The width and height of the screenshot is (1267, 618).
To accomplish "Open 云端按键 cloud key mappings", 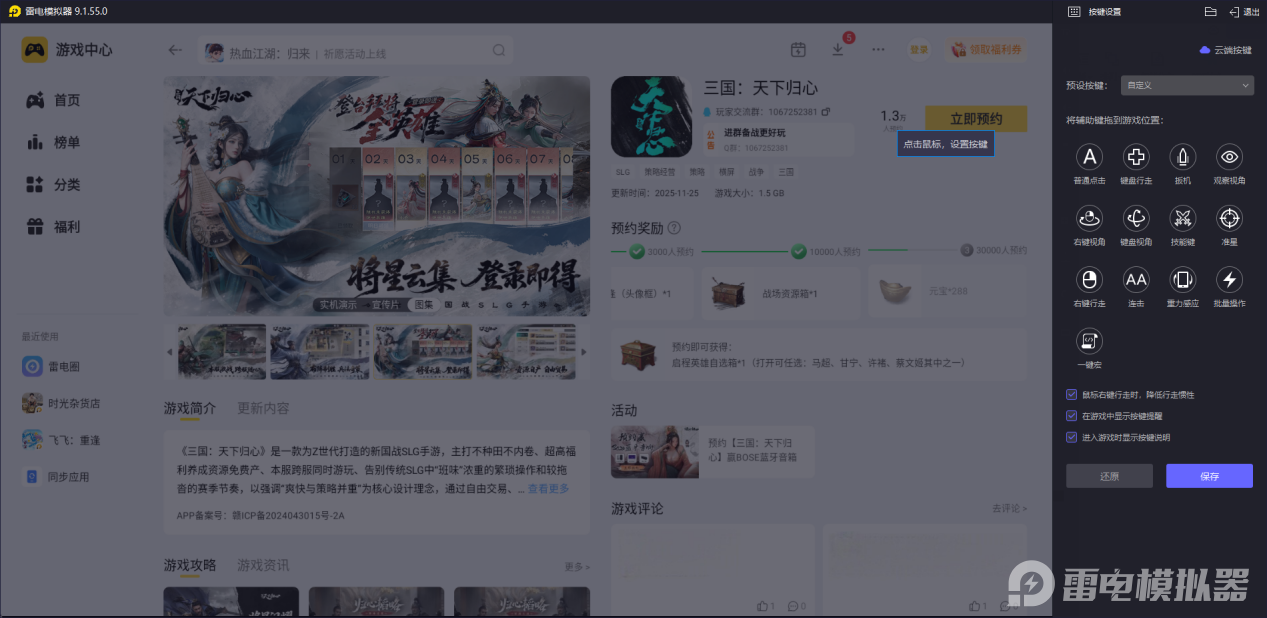I will [1225, 50].
